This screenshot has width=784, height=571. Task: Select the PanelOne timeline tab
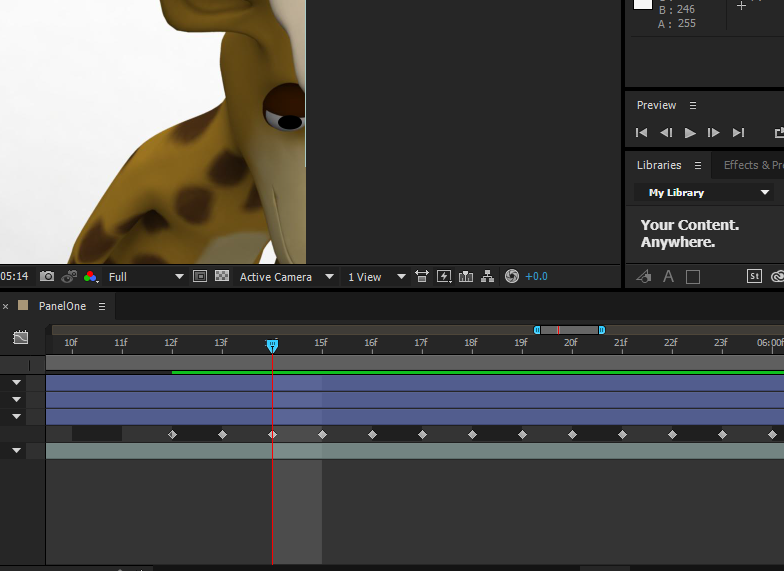click(62, 306)
